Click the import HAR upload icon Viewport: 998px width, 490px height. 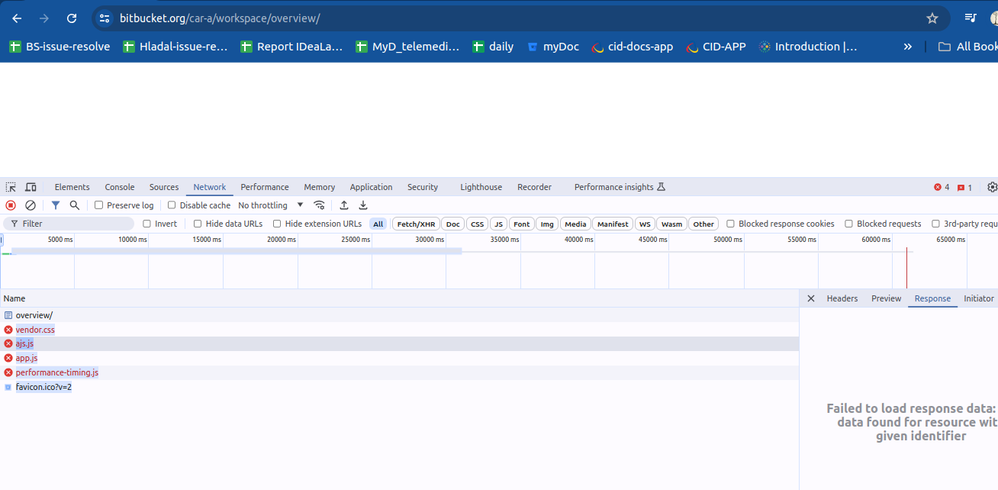(344, 206)
